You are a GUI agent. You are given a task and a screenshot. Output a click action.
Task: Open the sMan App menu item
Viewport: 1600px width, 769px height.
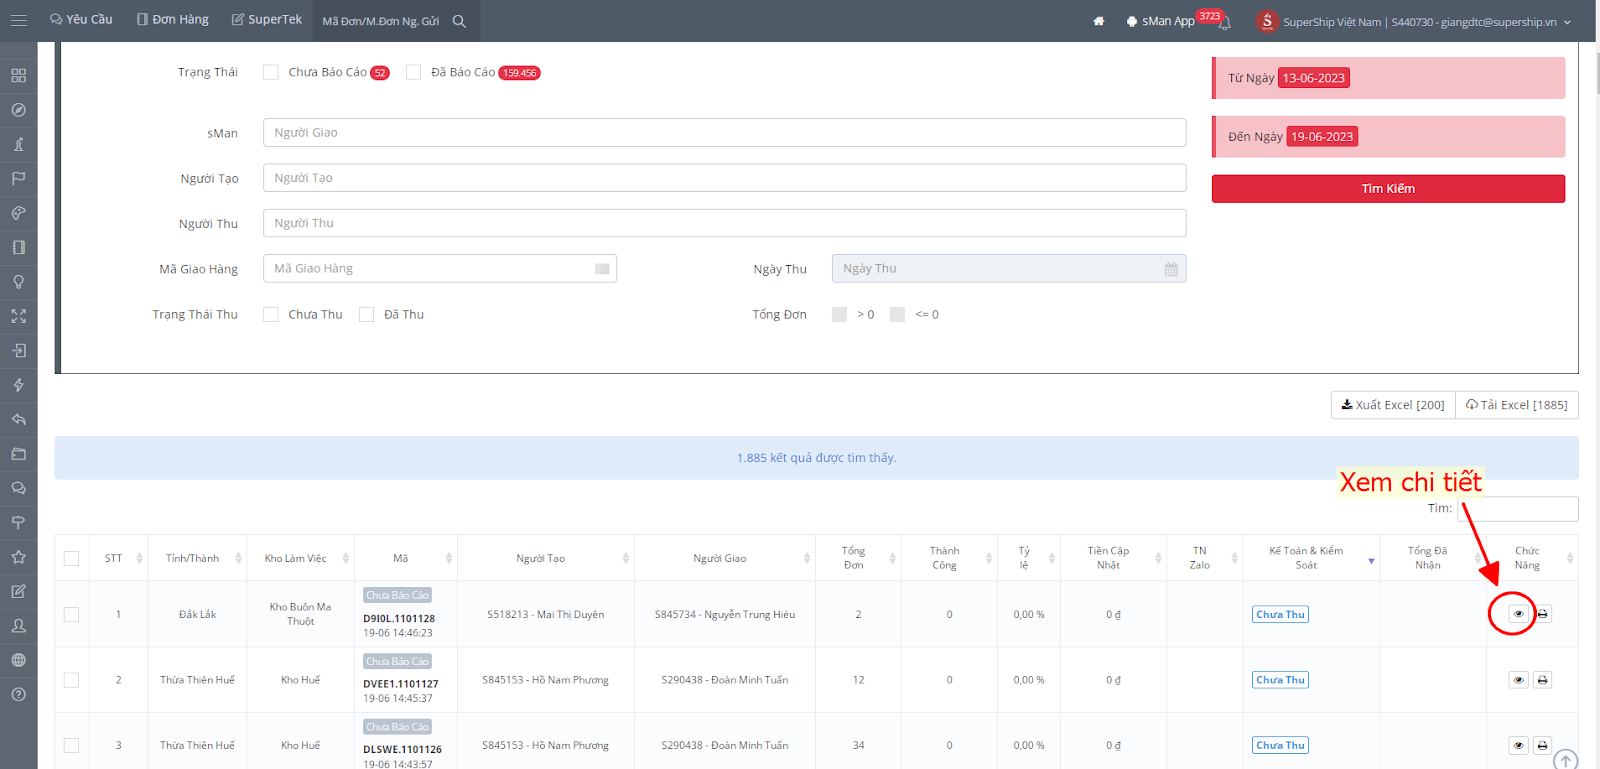click(x=1160, y=21)
